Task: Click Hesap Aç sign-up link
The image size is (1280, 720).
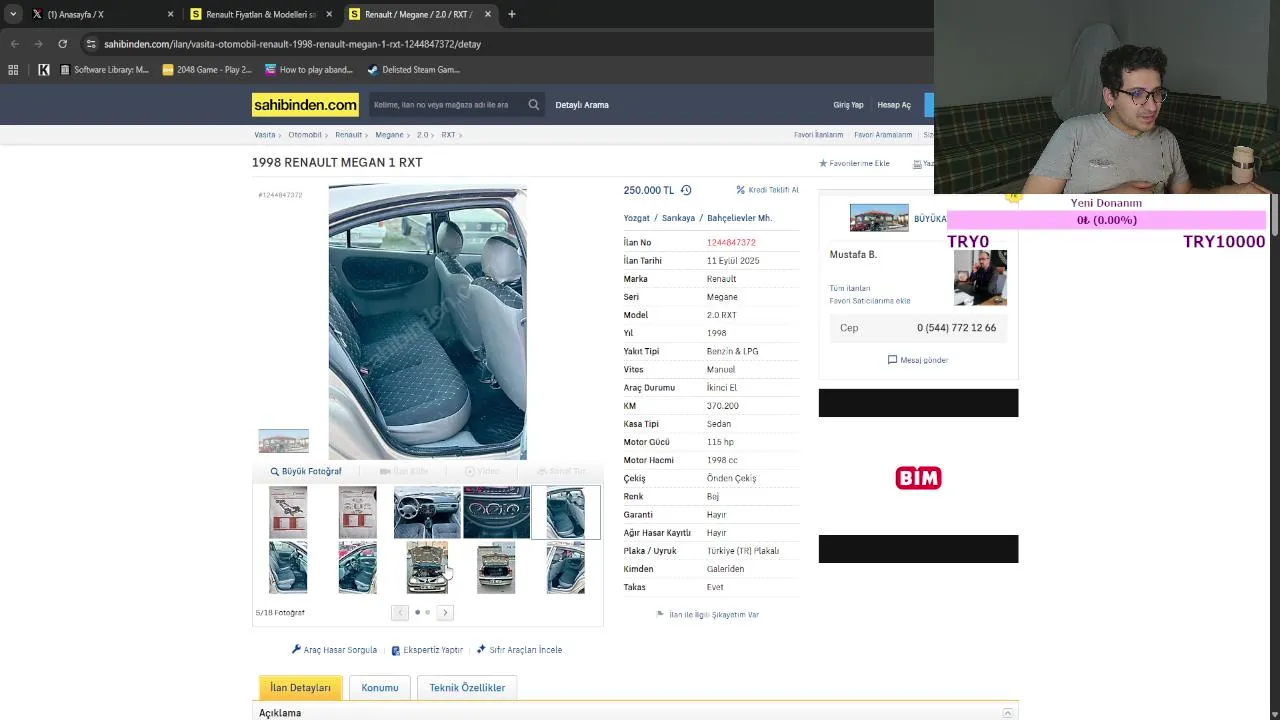Action: pyautogui.click(x=894, y=105)
